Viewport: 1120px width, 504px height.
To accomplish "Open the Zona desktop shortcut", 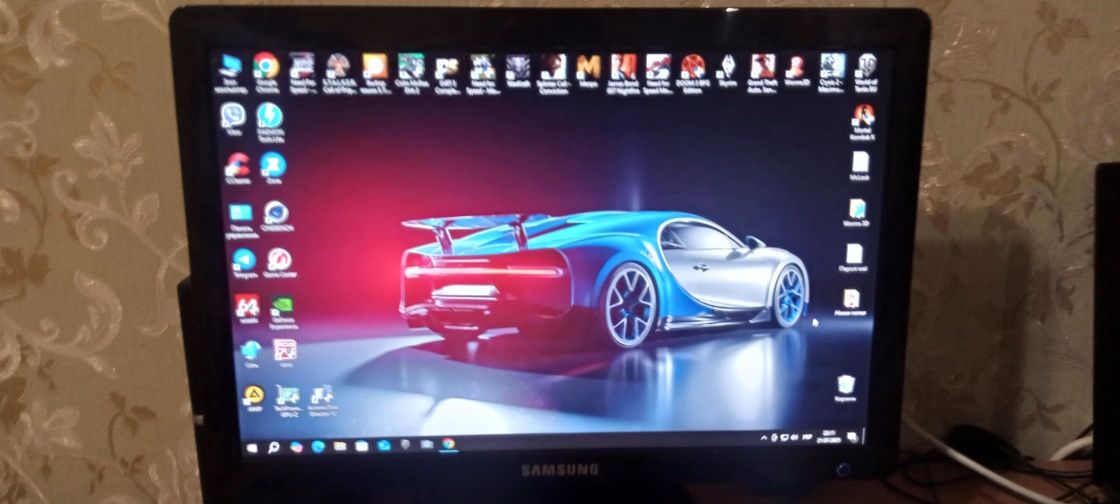I will click(x=273, y=168).
